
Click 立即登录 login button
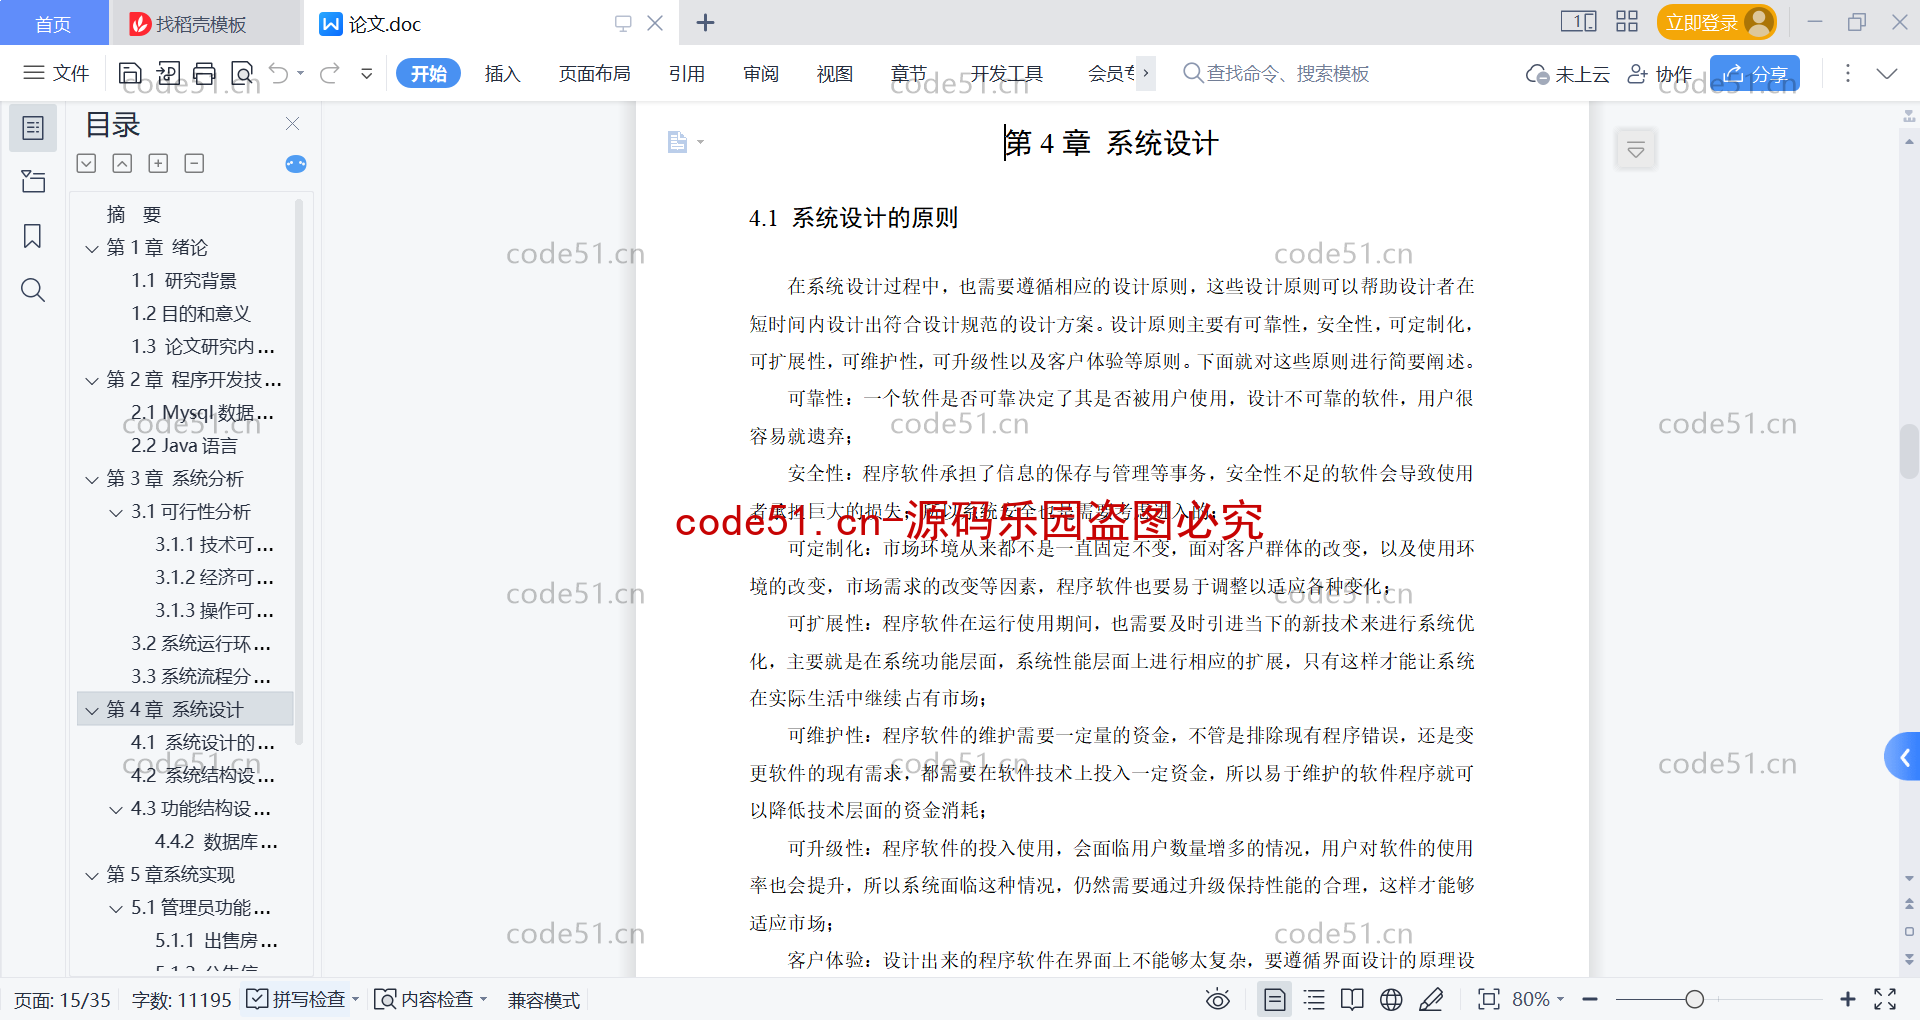[x=1717, y=22]
